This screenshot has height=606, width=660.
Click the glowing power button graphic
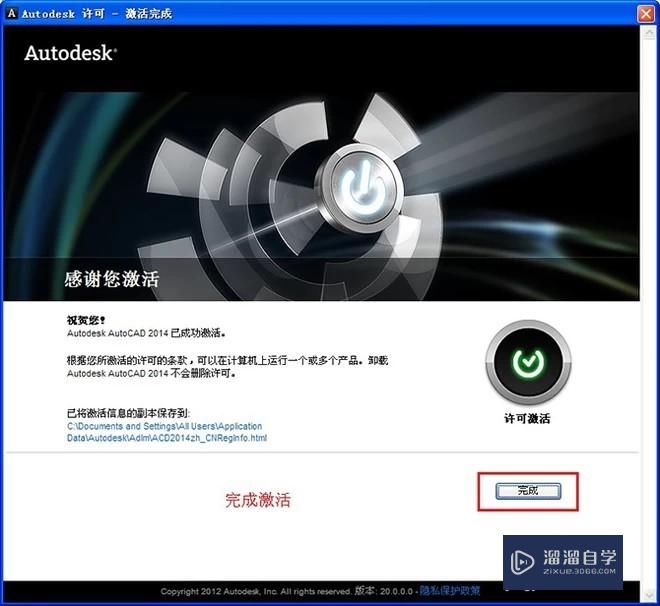tap(361, 189)
